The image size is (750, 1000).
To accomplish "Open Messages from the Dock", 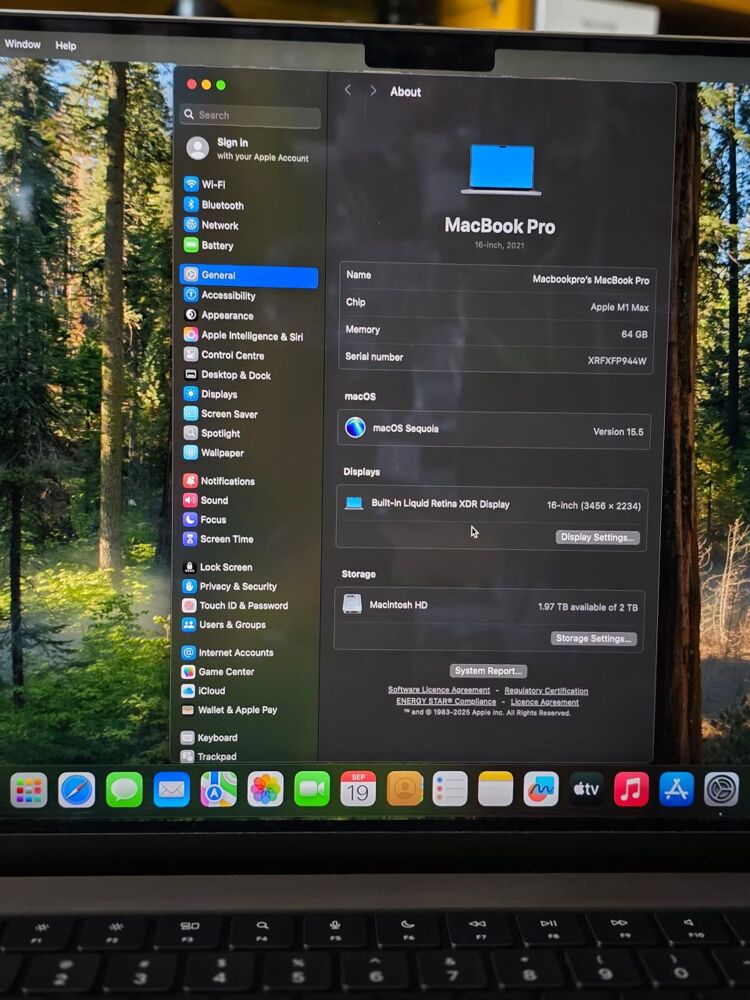I will 124,790.
